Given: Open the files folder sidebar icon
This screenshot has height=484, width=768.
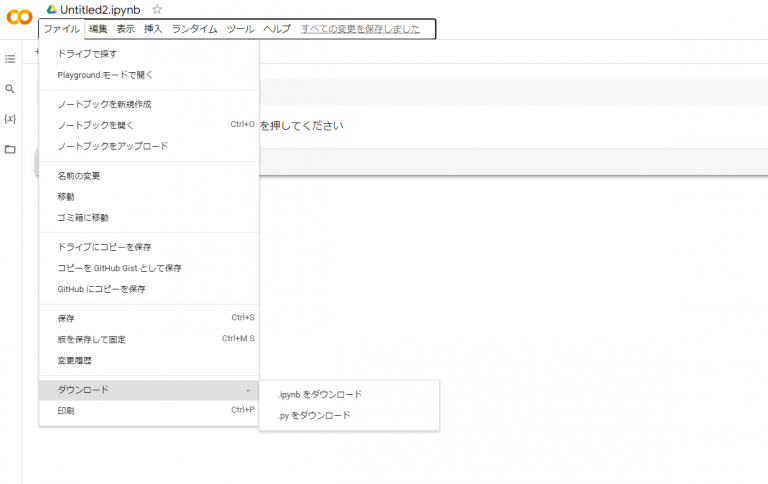Looking at the screenshot, I should [10, 149].
